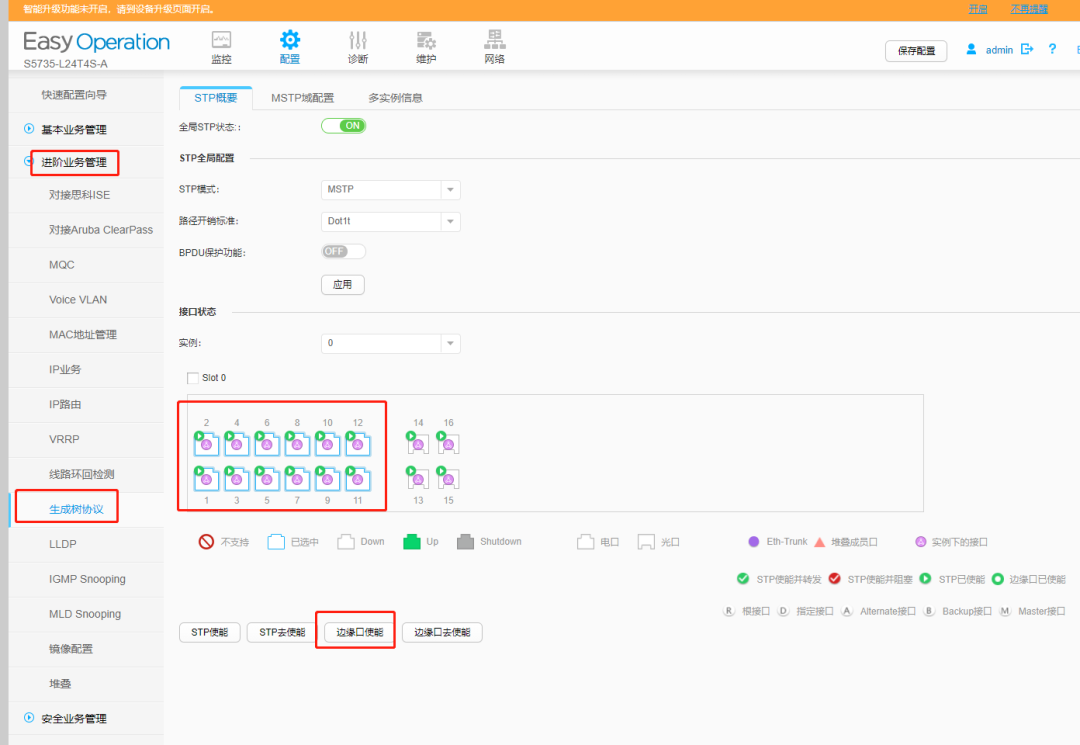Click the 保存配置 button

(x=916, y=51)
